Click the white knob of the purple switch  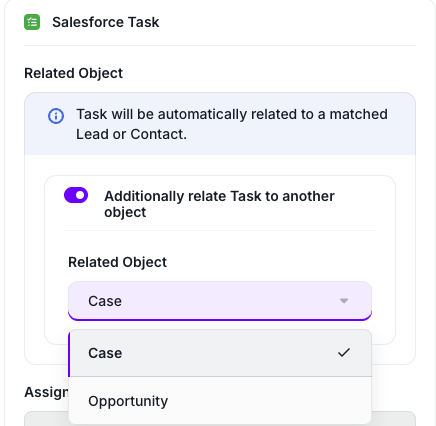tap(80, 195)
